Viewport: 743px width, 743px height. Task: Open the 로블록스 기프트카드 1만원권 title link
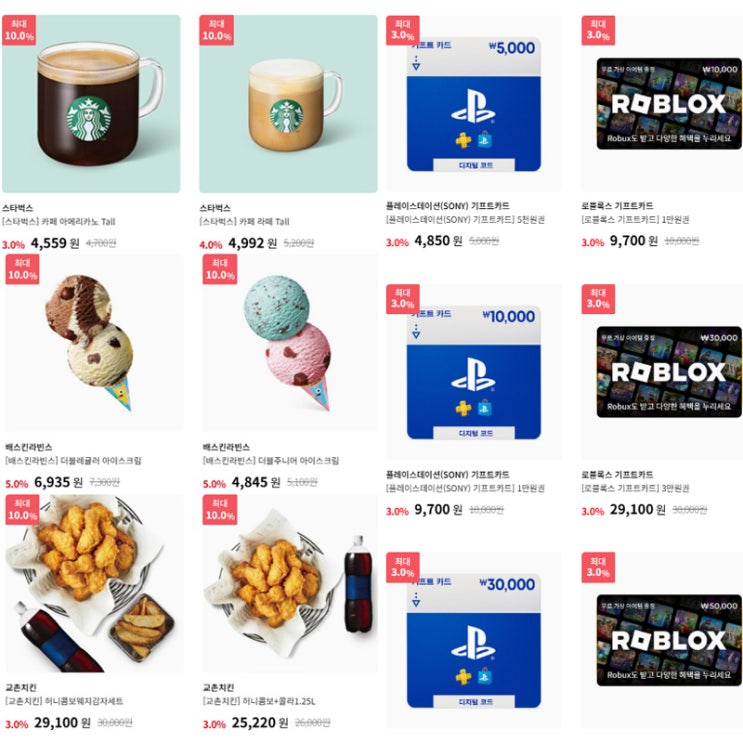click(x=635, y=219)
